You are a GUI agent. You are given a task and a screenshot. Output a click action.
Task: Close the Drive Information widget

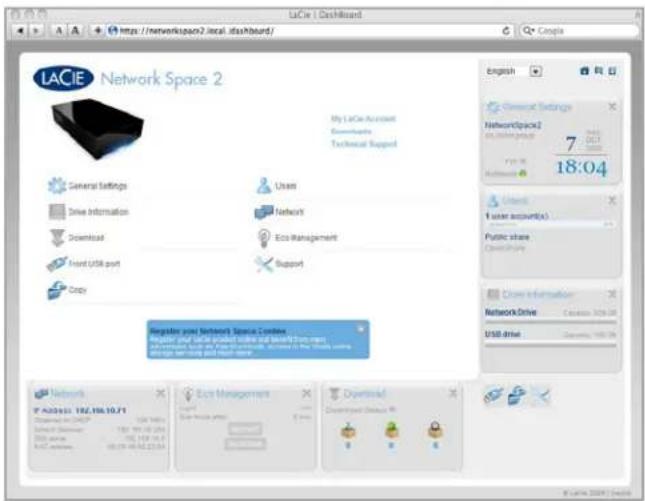pyautogui.click(x=612, y=294)
